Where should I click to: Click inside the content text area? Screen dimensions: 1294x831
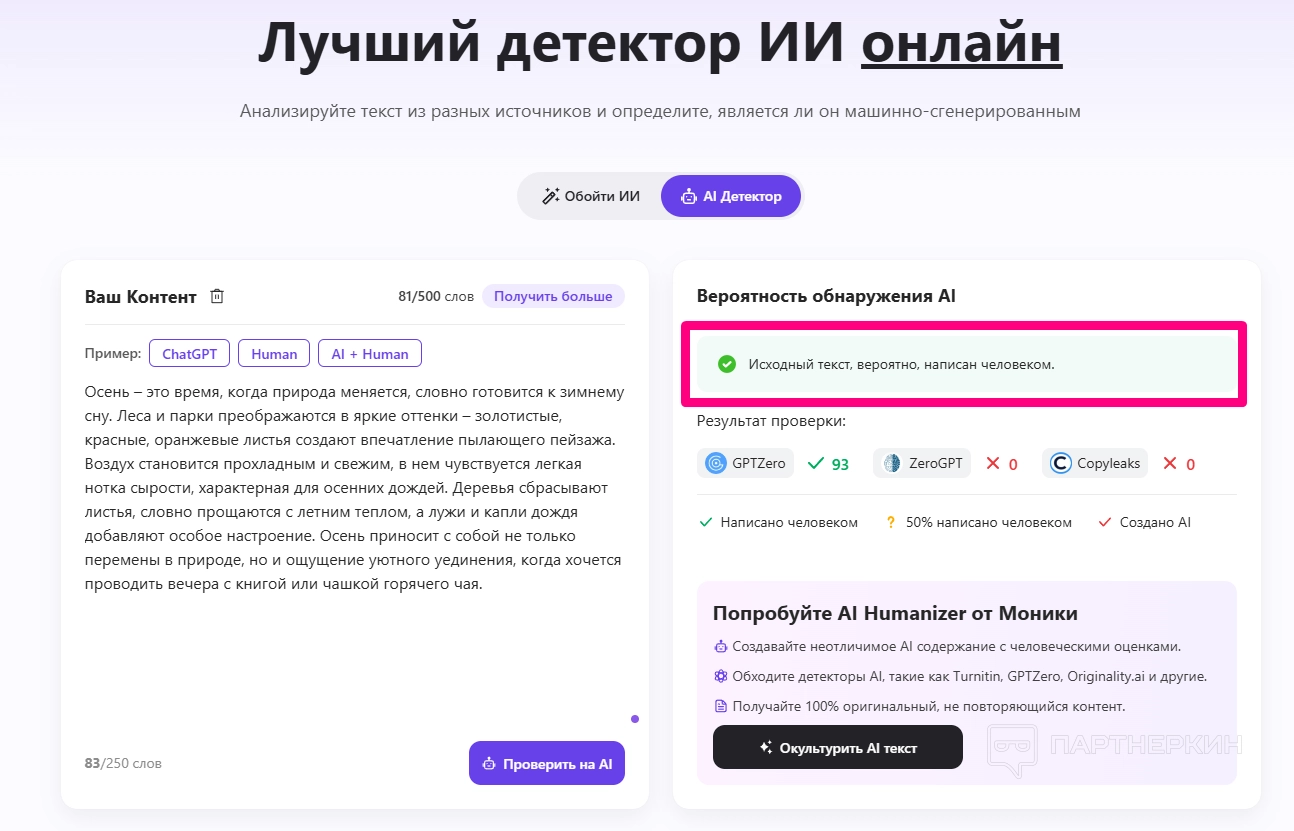click(354, 650)
